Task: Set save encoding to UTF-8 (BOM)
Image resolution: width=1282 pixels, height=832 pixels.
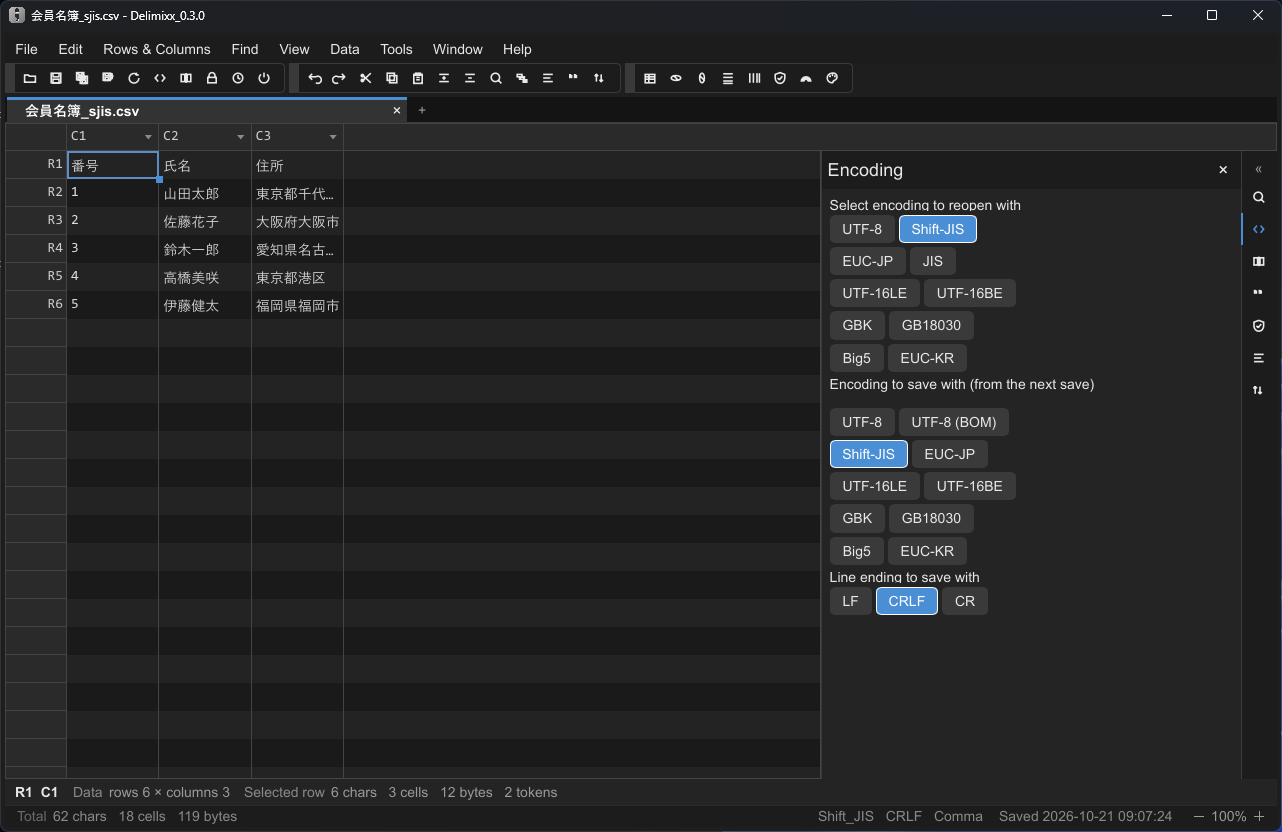Action: click(x=954, y=422)
